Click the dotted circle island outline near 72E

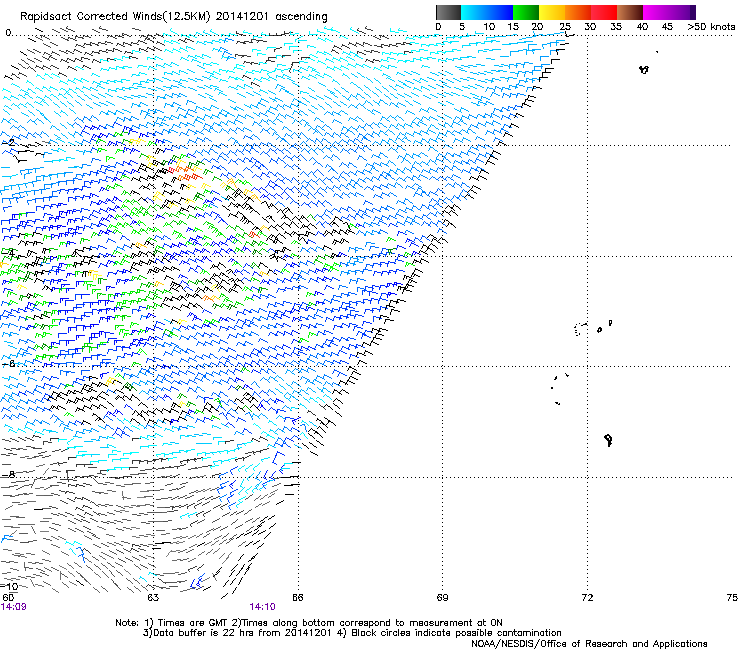pos(580,329)
